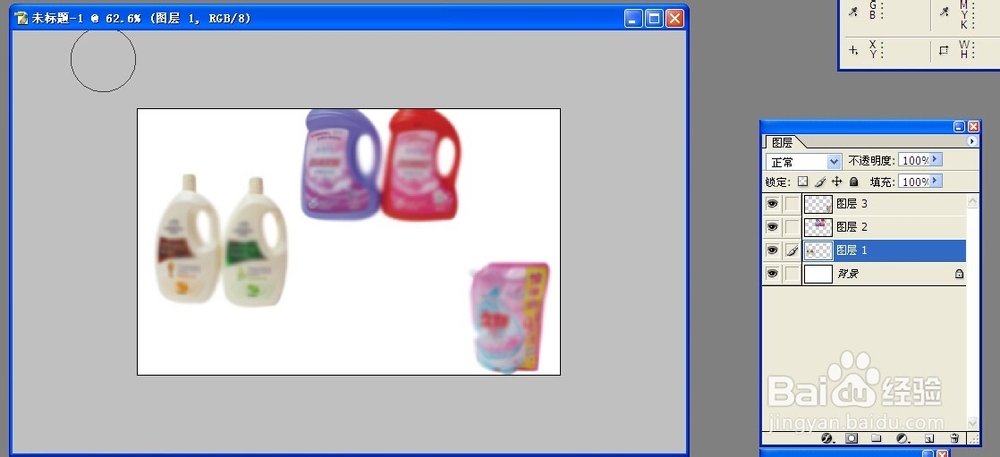This screenshot has width=1000, height=457.
Task: Add a layer style in Layers panel
Action: point(828,439)
